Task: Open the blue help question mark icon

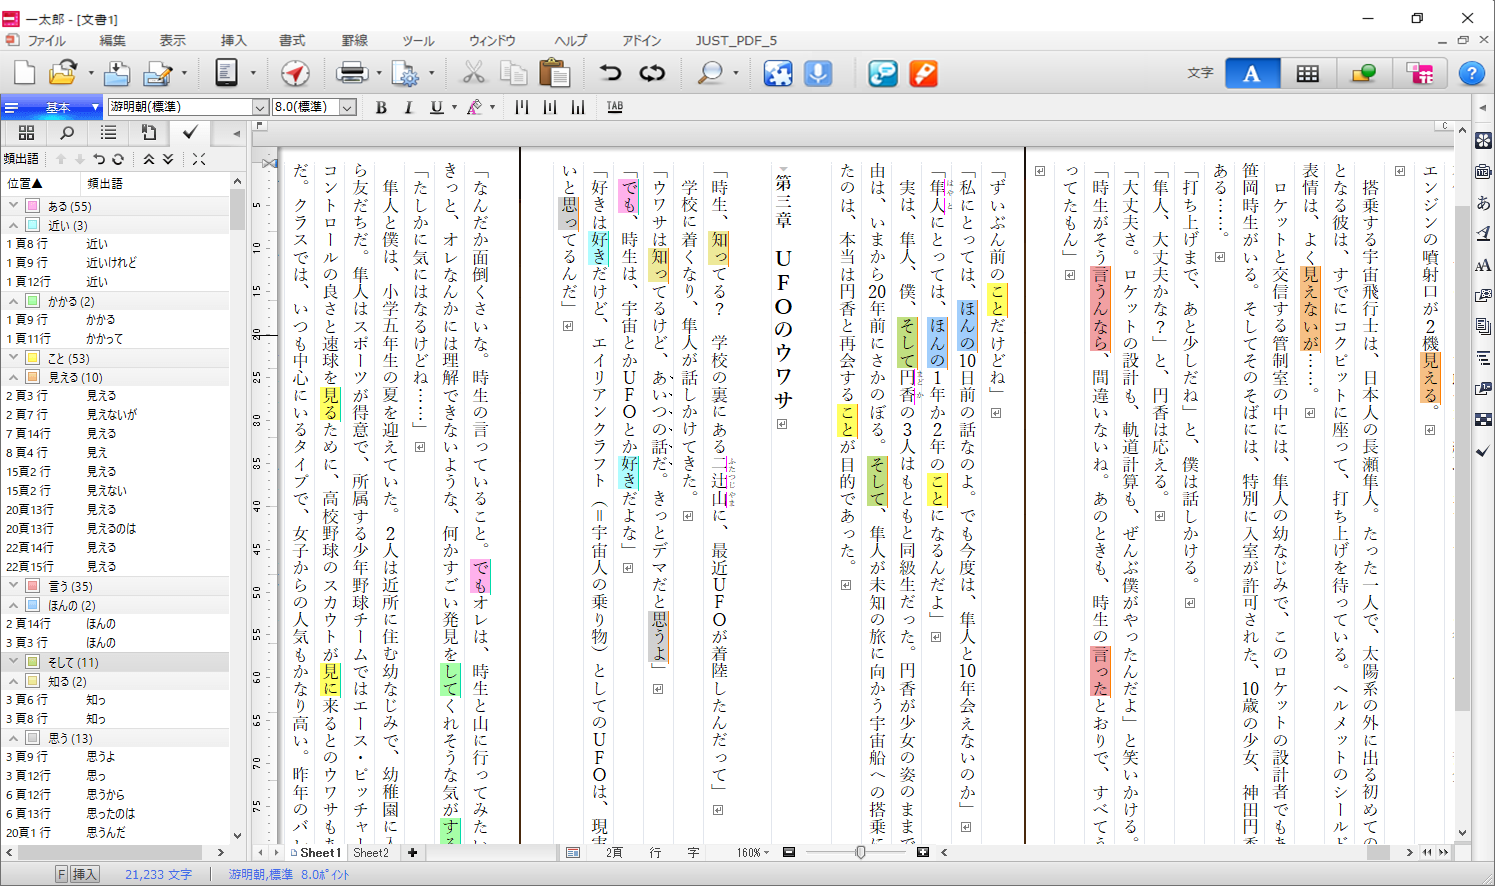Action: click(x=1471, y=73)
